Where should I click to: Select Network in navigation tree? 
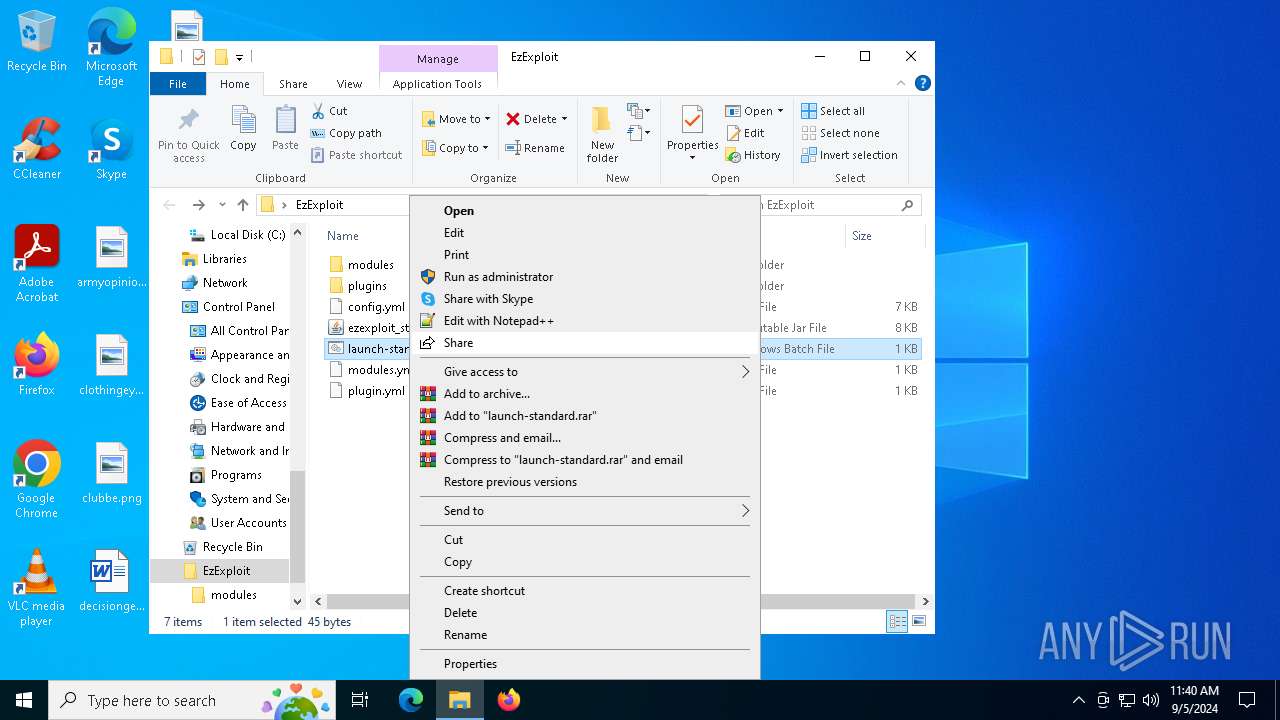click(225, 283)
